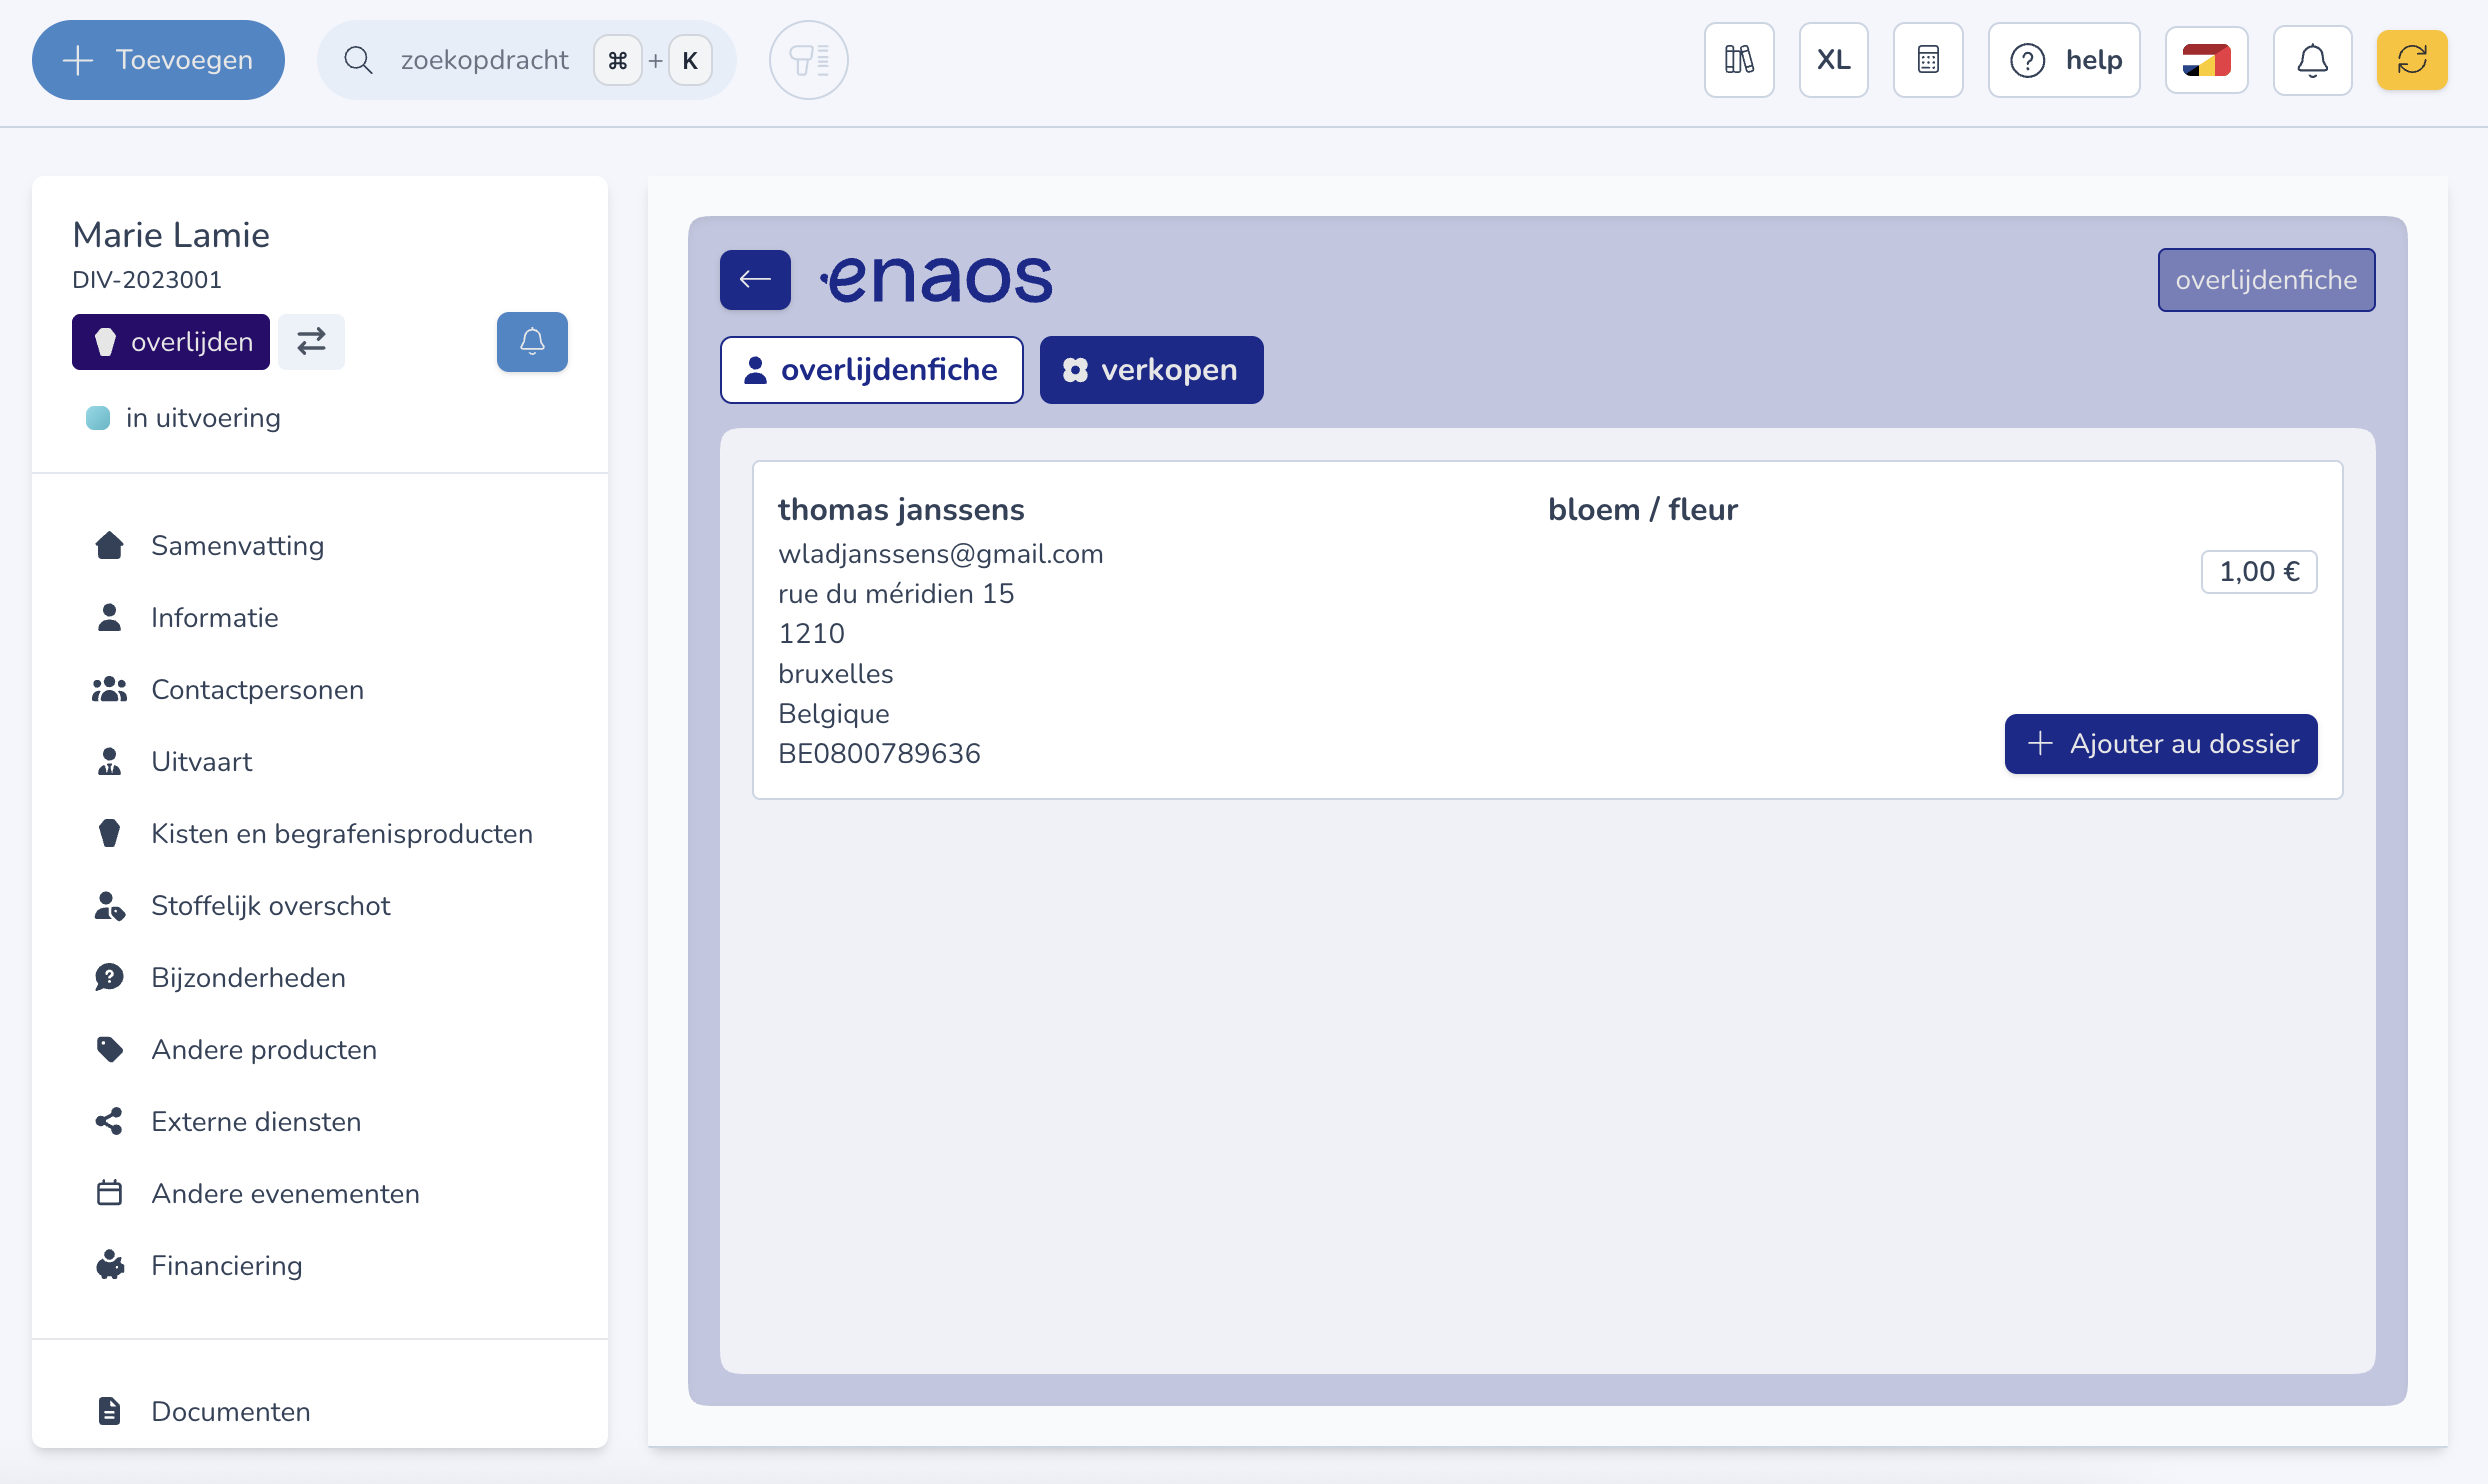Click Ajouter au dossier button
Image resolution: width=2488 pixels, height=1484 pixels.
pyautogui.click(x=2160, y=744)
